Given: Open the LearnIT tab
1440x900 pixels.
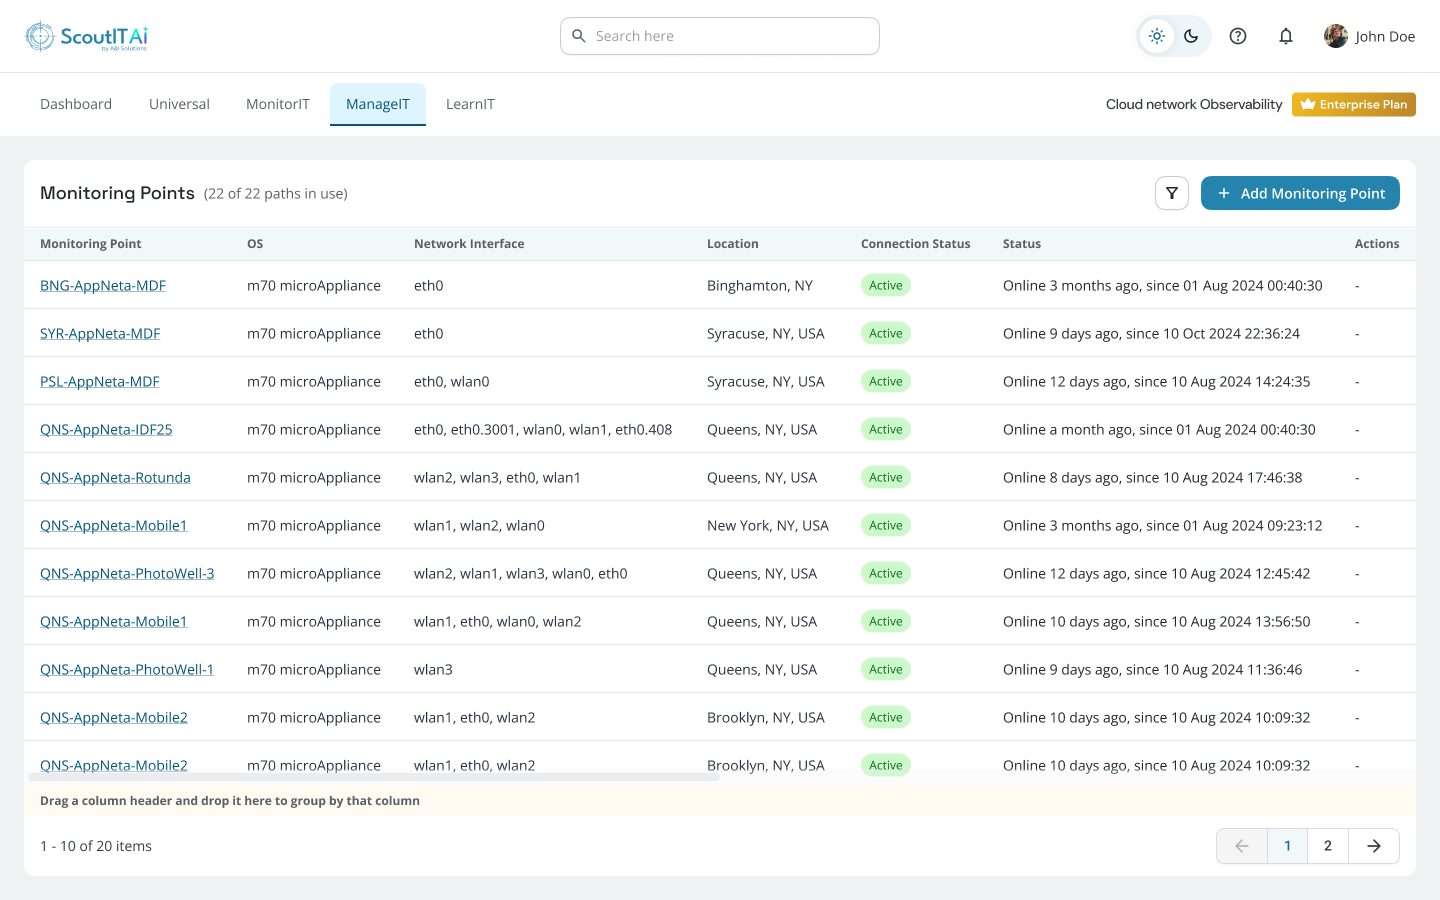Looking at the screenshot, I should (470, 103).
